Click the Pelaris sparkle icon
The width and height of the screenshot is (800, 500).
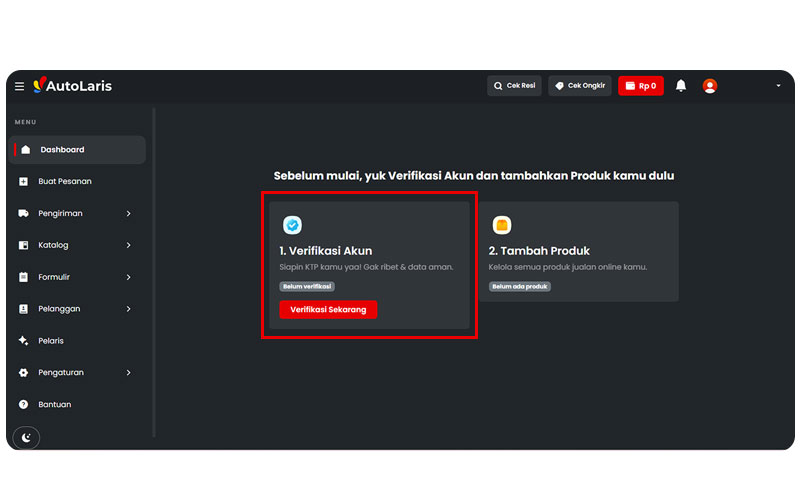[24, 341]
